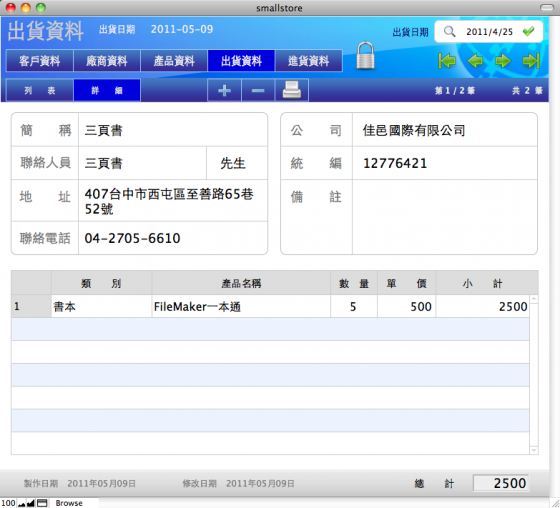The height and width of the screenshot is (508, 560).
Task: Go to next record arrow
Action: click(503, 61)
